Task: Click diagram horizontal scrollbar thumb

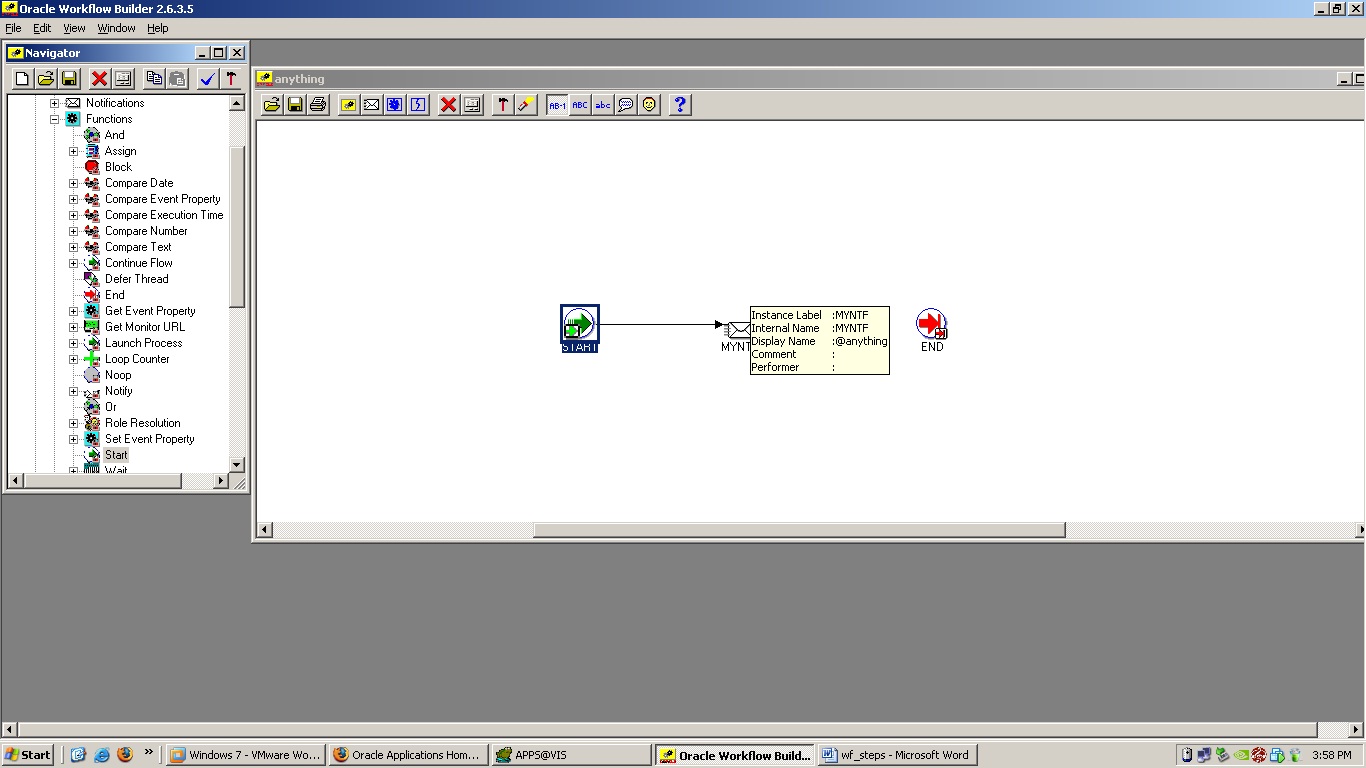Action: (x=799, y=530)
